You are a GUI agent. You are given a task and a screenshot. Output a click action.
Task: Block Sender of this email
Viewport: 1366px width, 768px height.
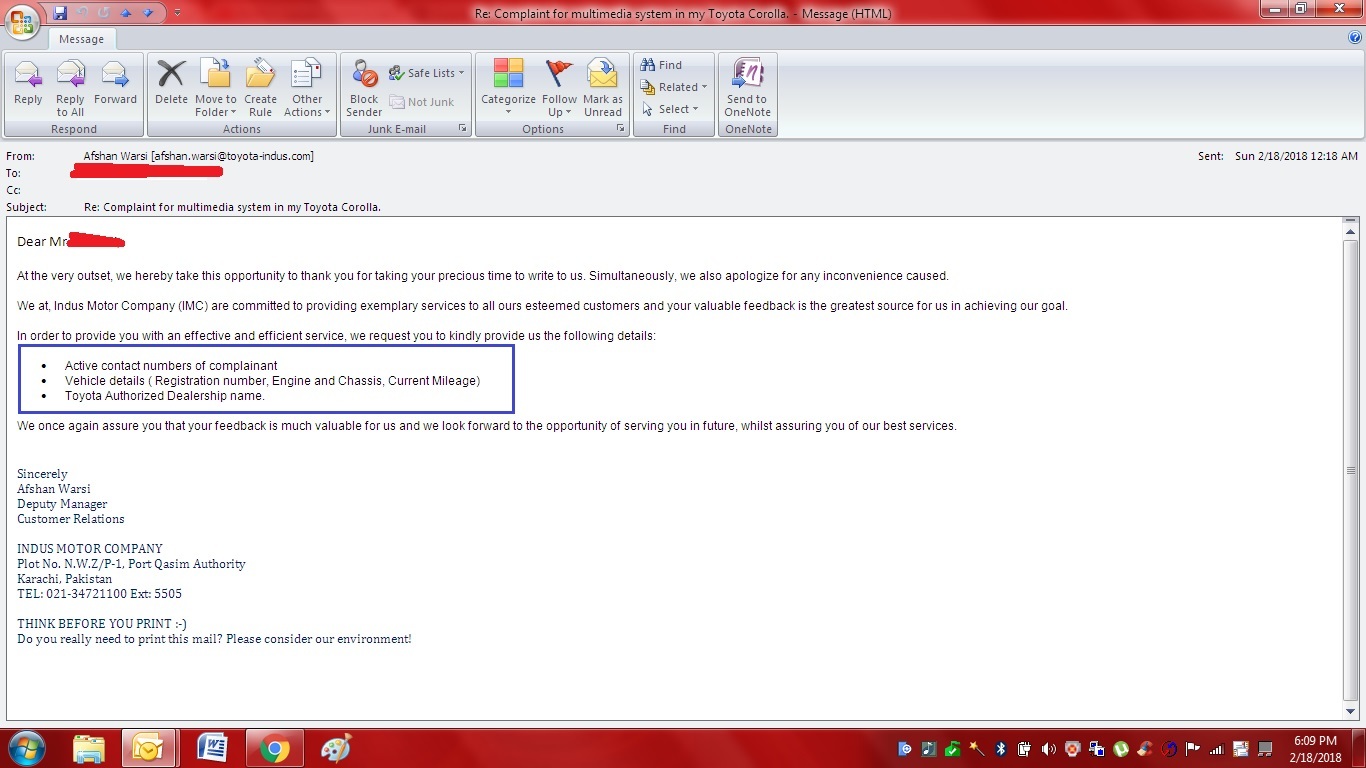tap(364, 84)
